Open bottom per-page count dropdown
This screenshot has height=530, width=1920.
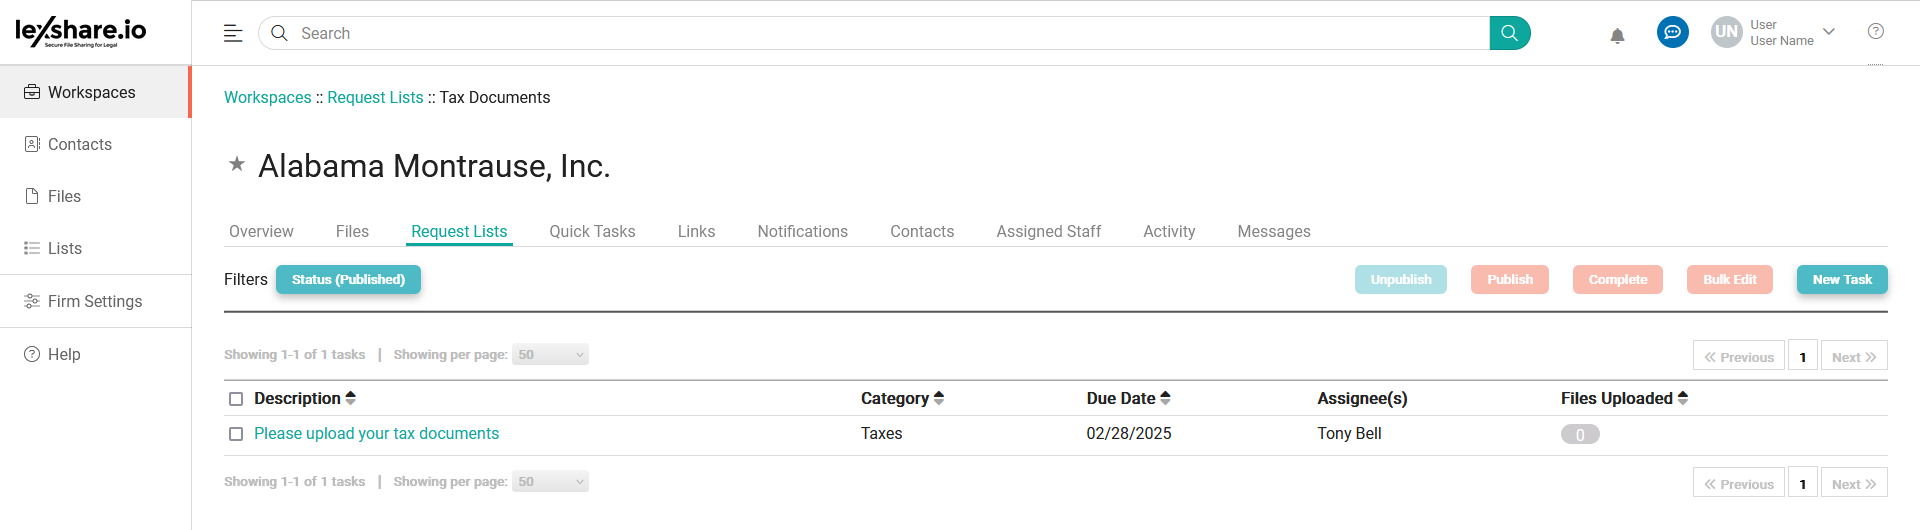(x=550, y=482)
